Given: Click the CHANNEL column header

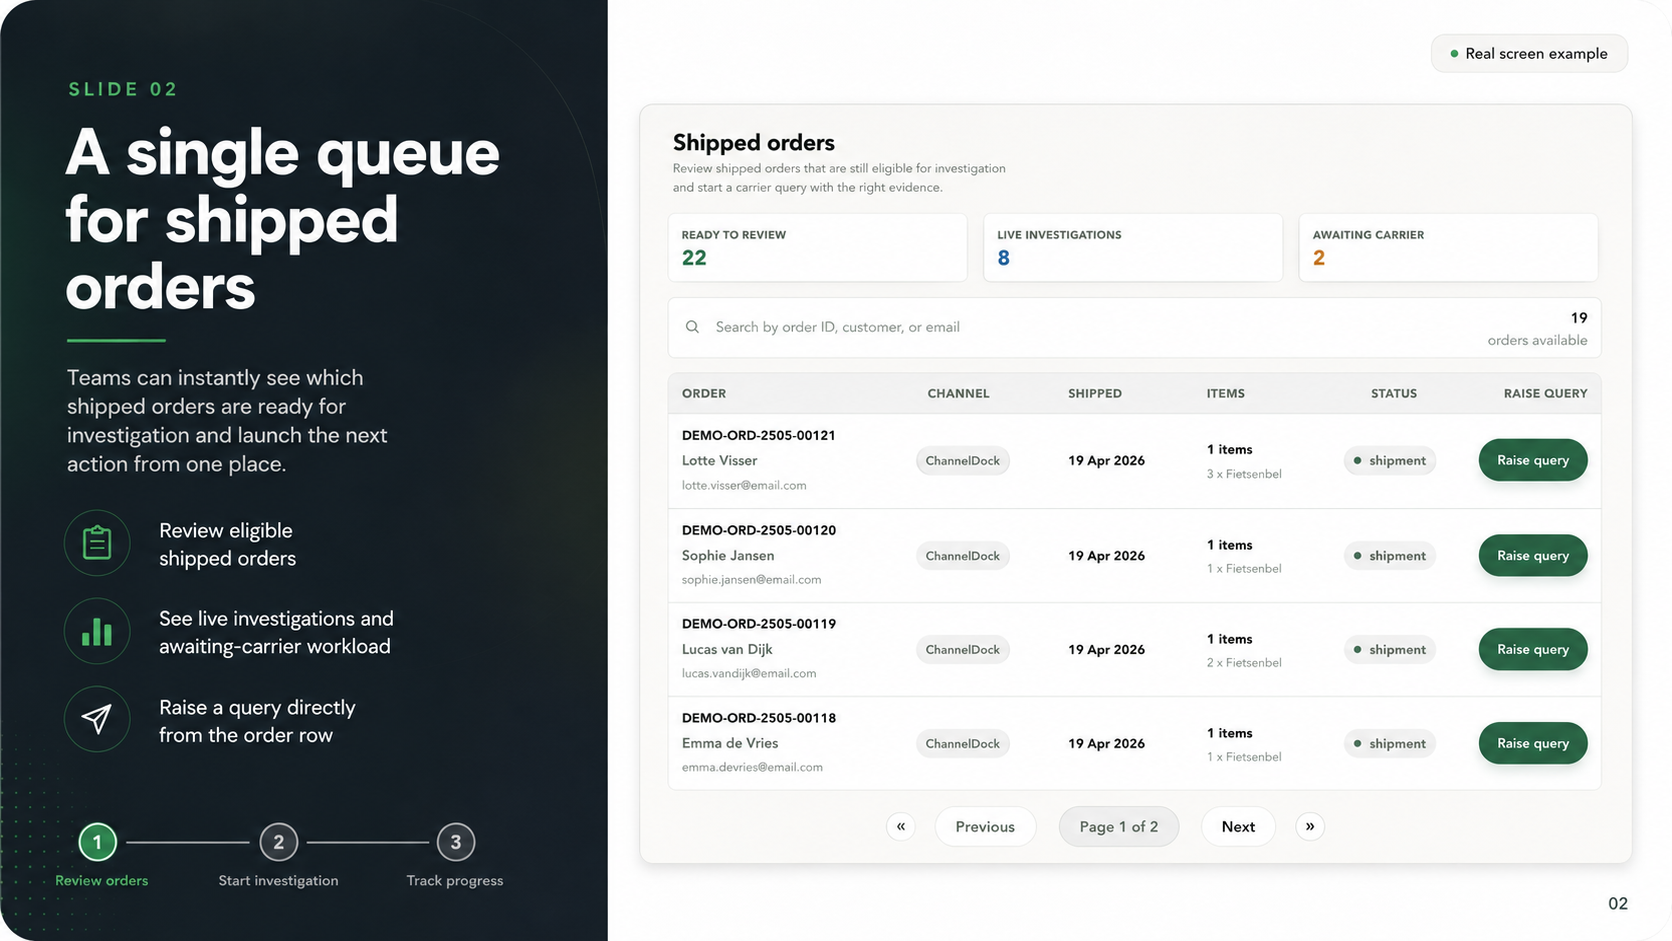Looking at the screenshot, I should click(958, 393).
